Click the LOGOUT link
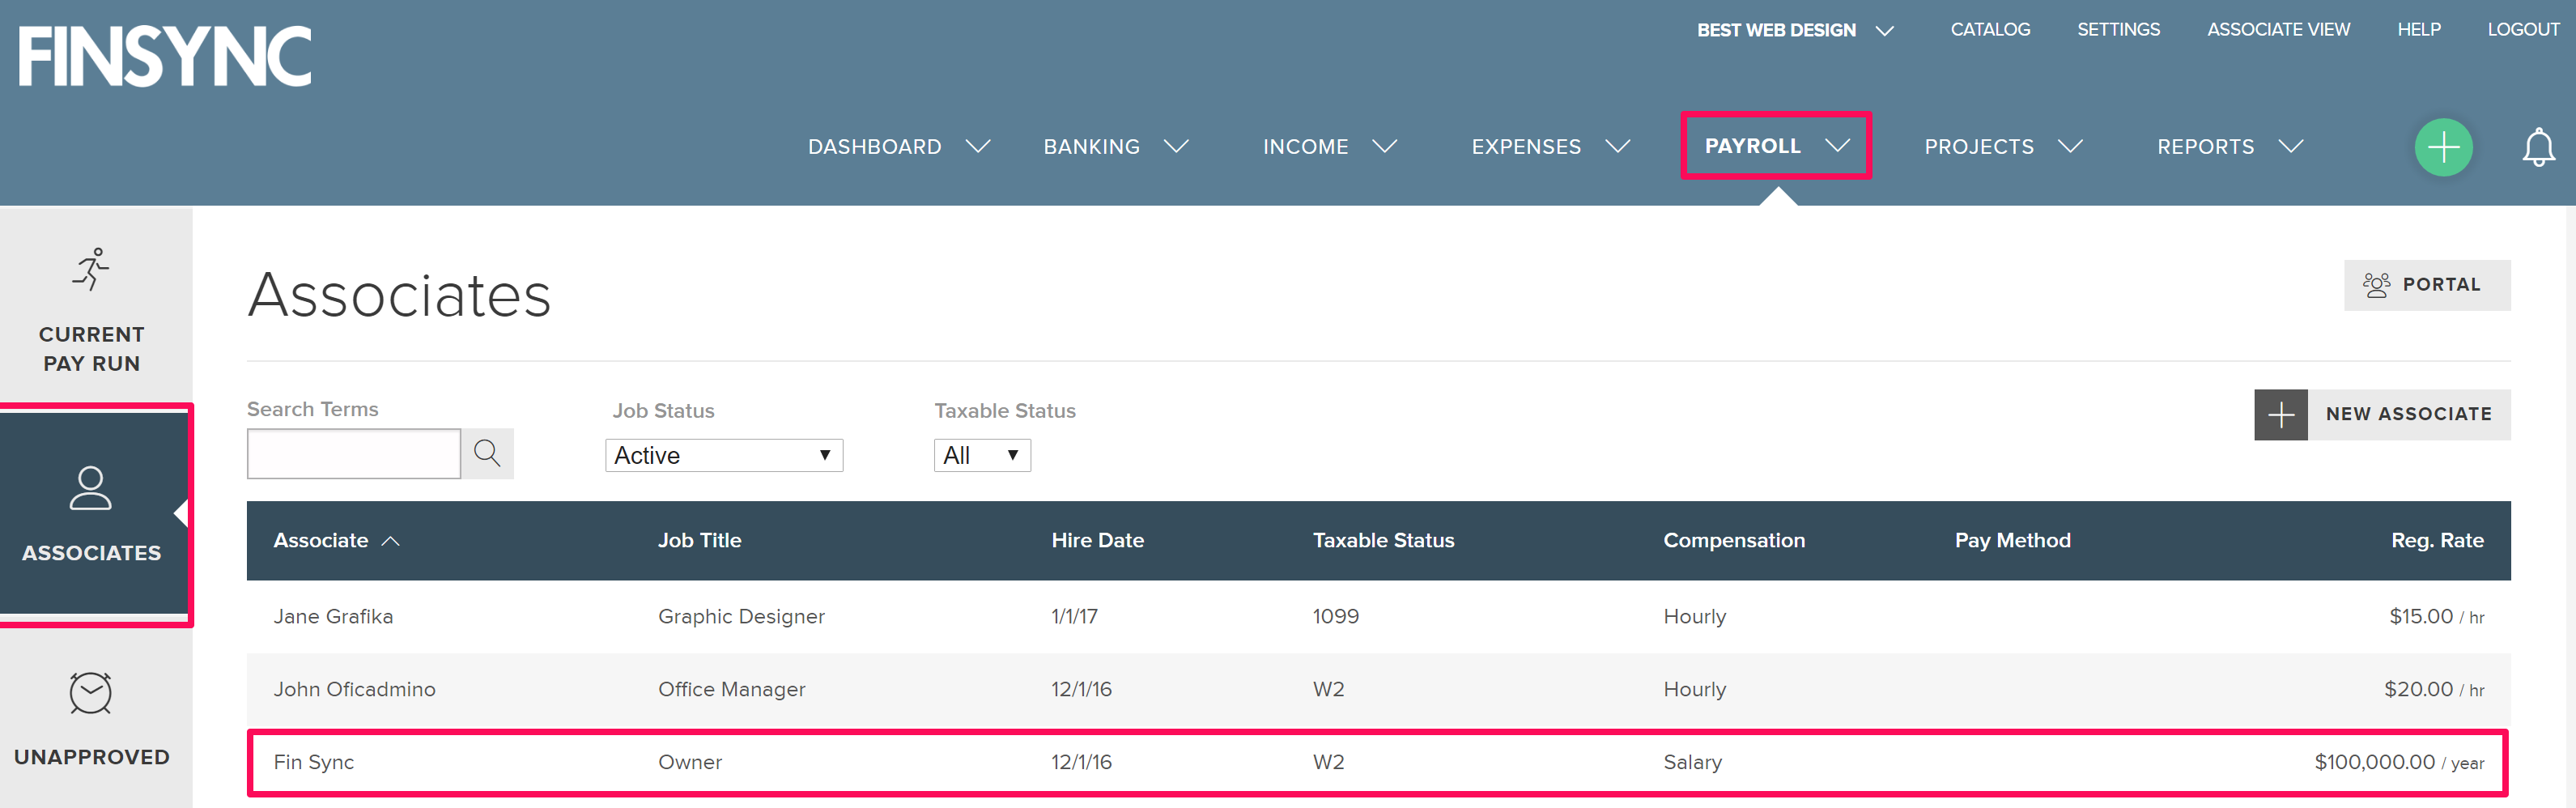The width and height of the screenshot is (2576, 808). (x=2523, y=29)
